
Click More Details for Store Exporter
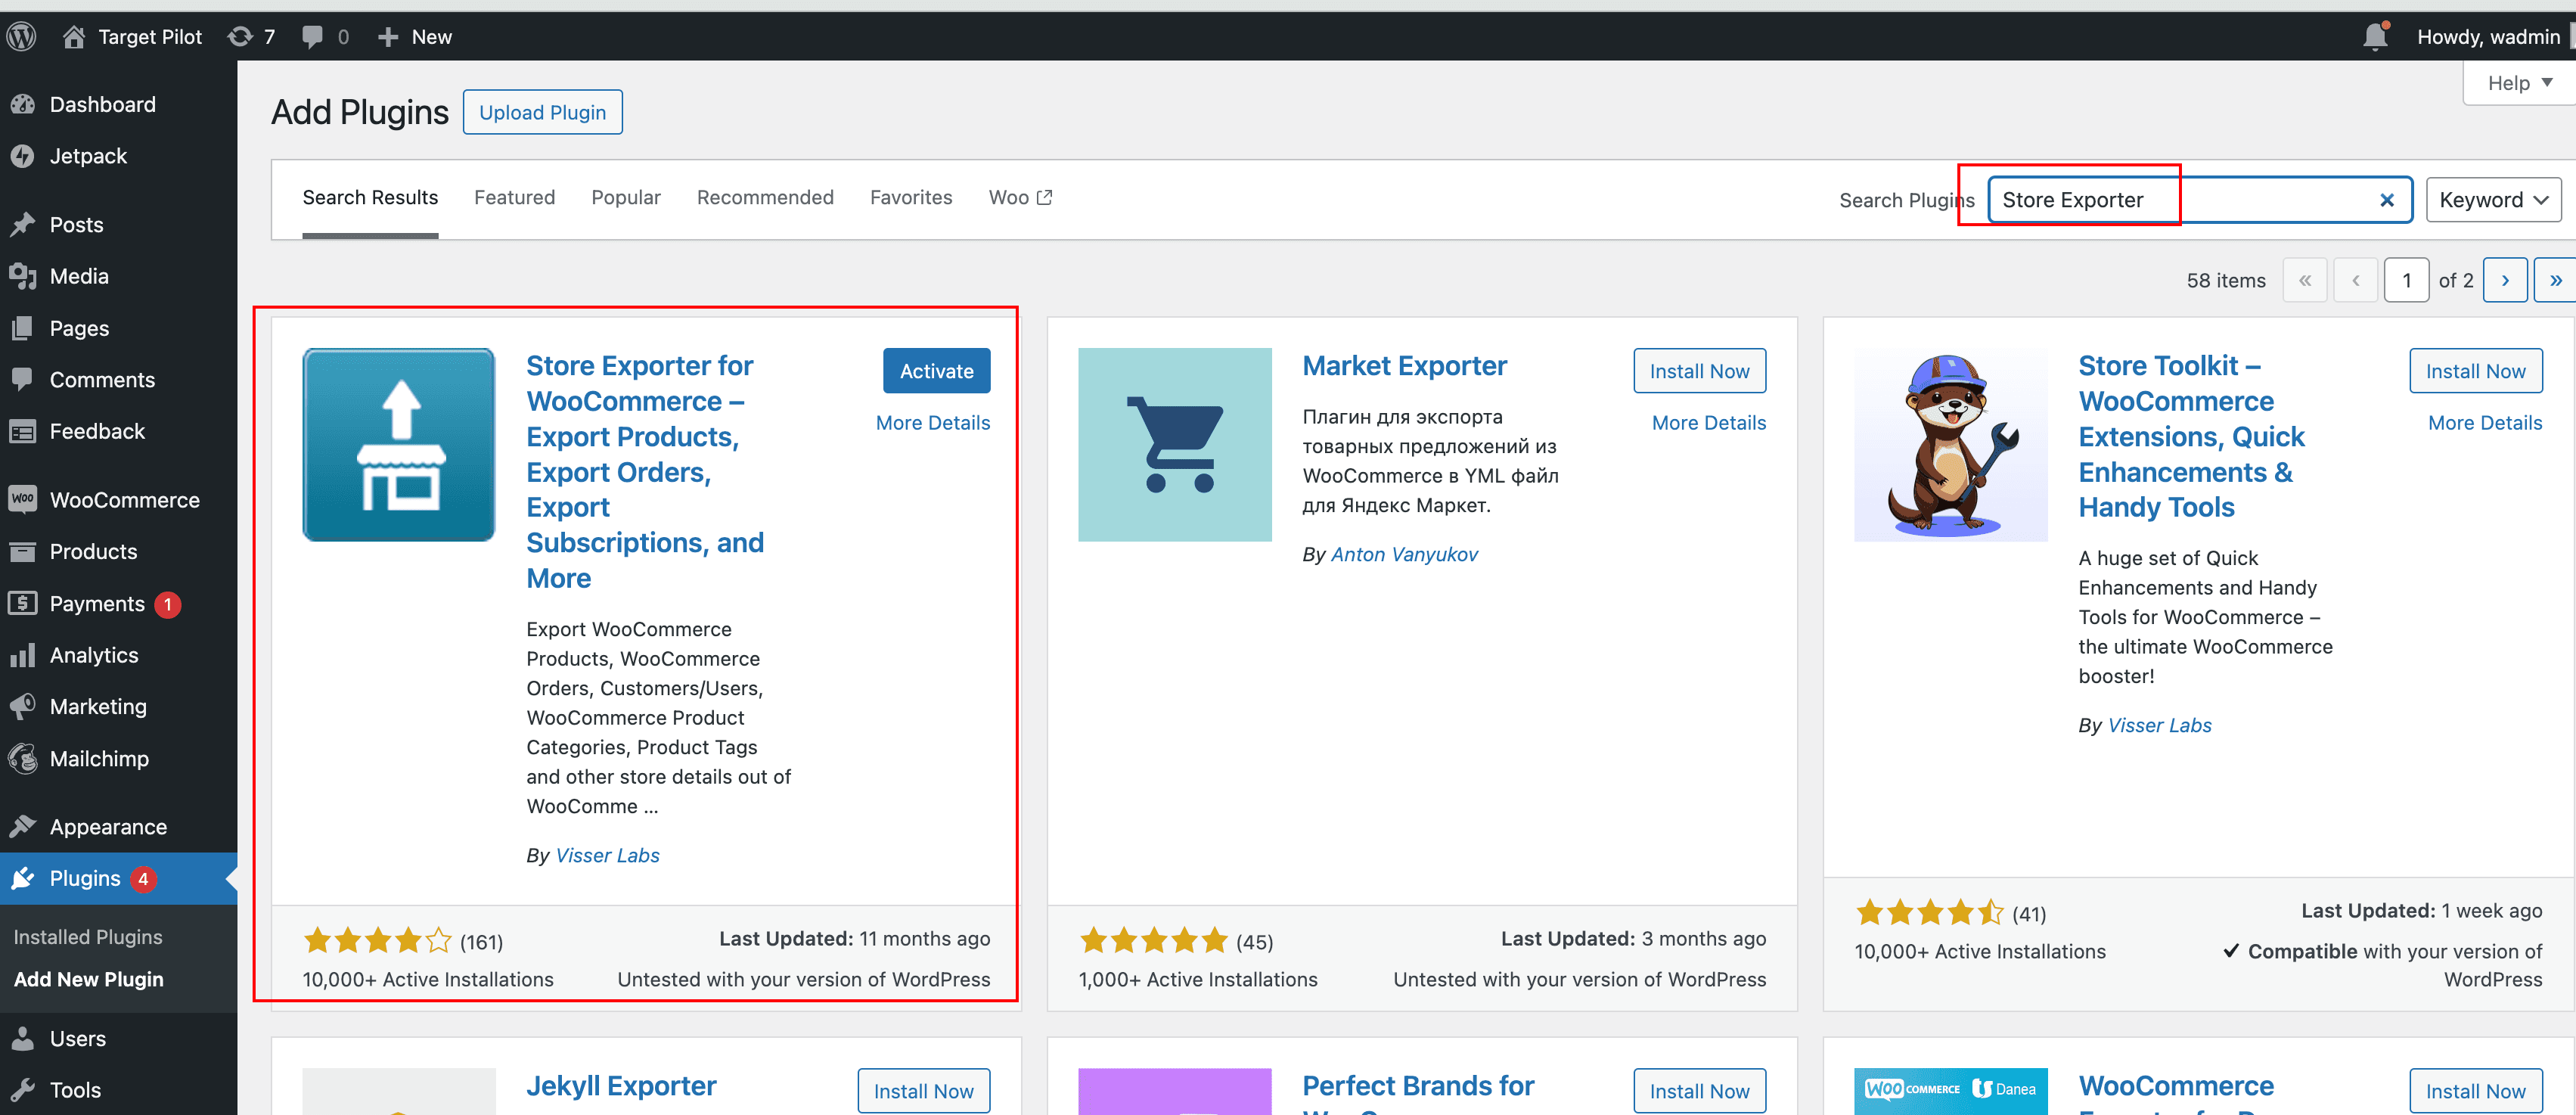tap(932, 422)
